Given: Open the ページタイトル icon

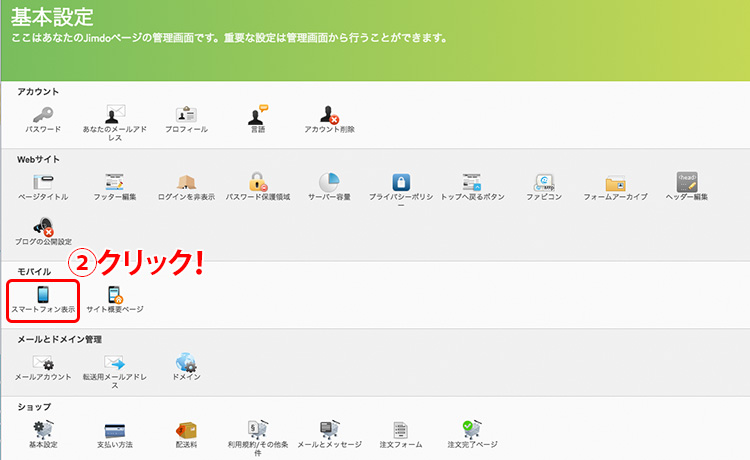Looking at the screenshot, I should (43, 182).
